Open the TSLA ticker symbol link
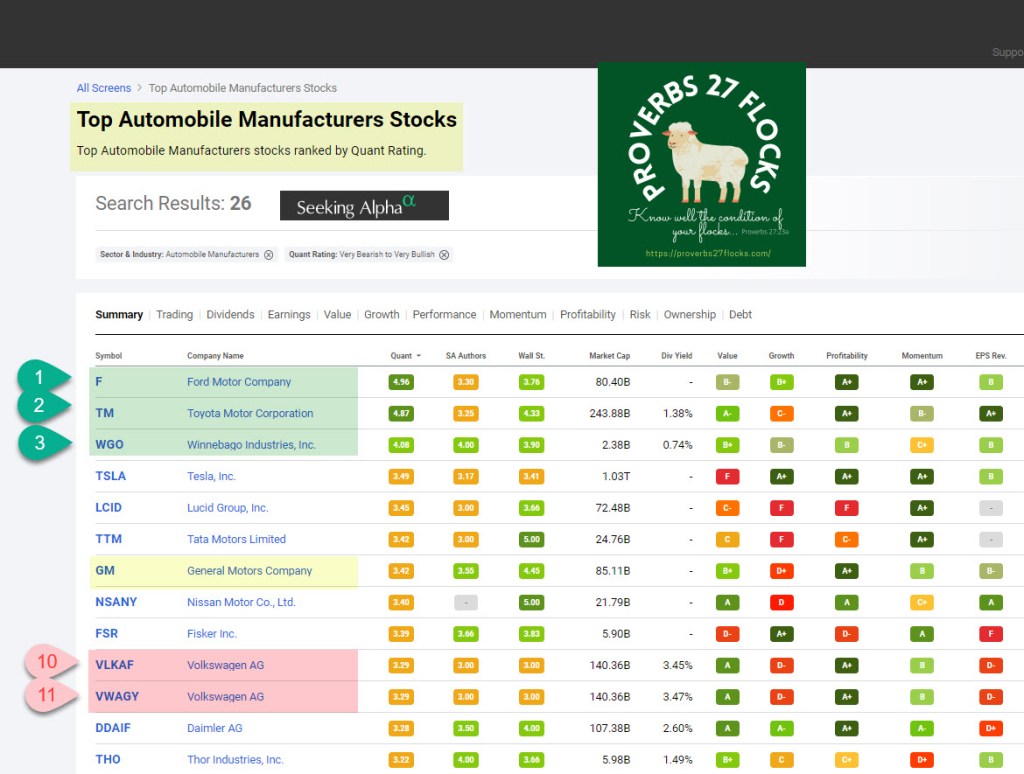Viewport: 1024px width, 774px height. tap(110, 476)
